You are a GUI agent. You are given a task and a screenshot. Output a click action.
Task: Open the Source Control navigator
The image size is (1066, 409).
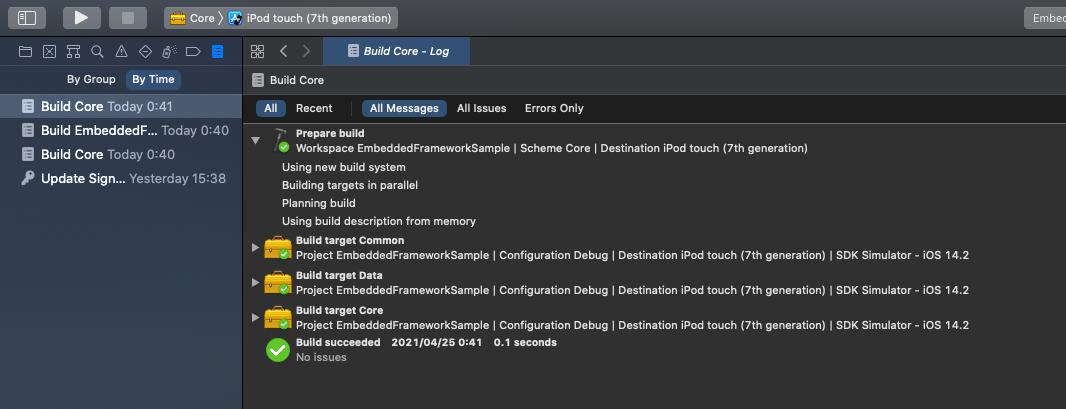click(49, 51)
